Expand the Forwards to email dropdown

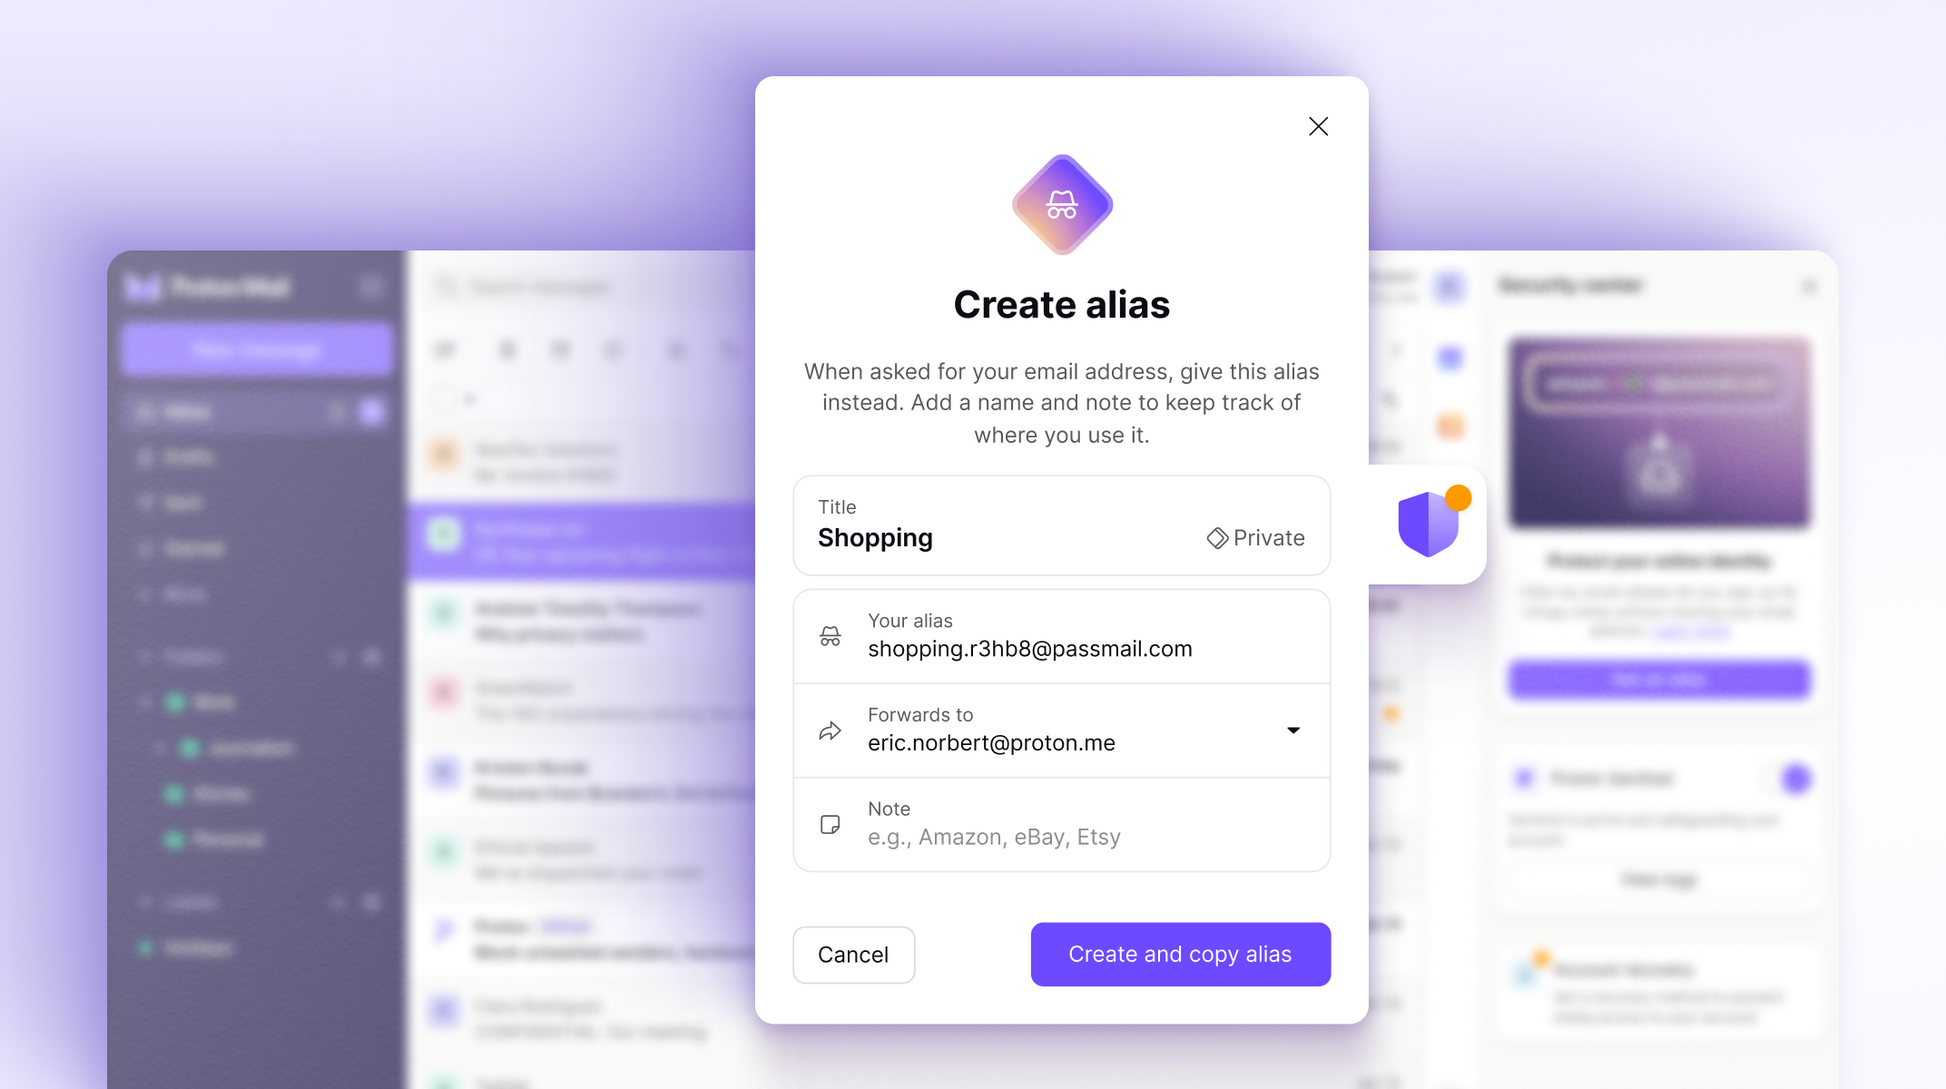click(1292, 730)
